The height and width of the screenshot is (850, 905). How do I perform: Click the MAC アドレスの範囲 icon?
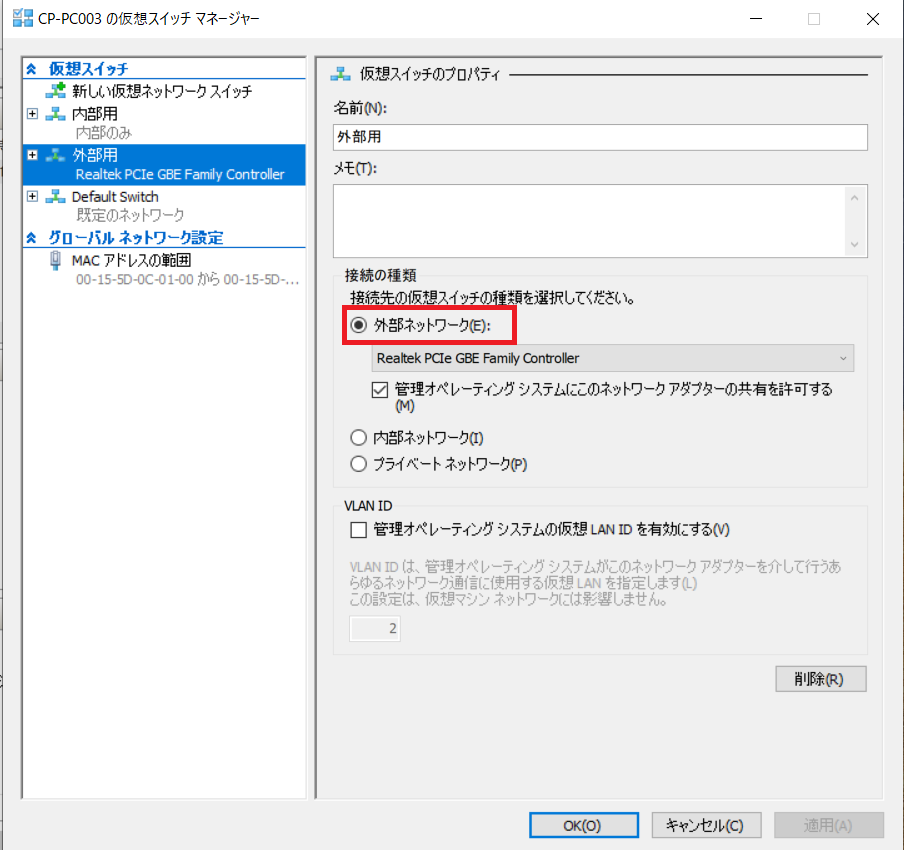(x=56, y=261)
